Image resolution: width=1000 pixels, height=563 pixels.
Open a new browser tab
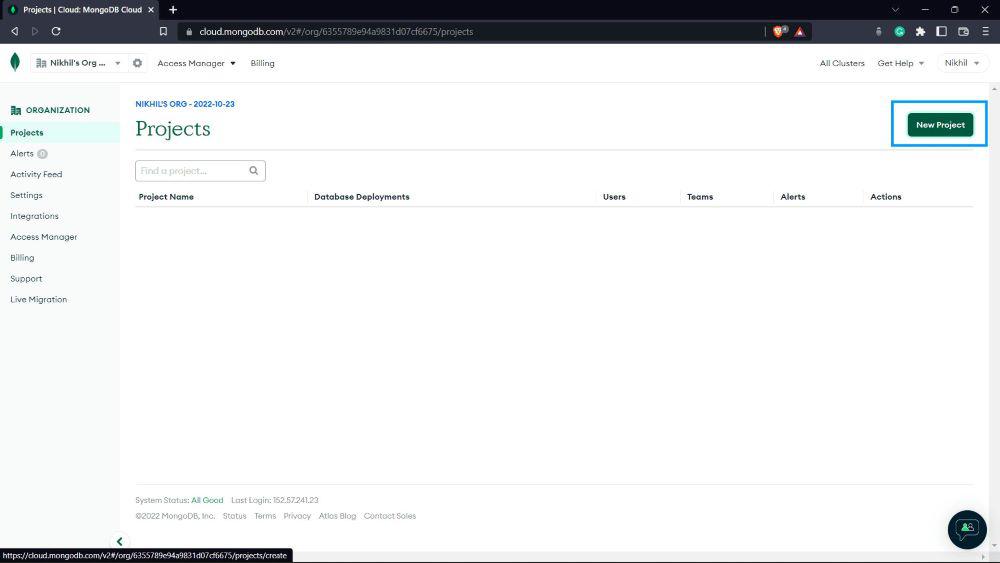tap(173, 10)
